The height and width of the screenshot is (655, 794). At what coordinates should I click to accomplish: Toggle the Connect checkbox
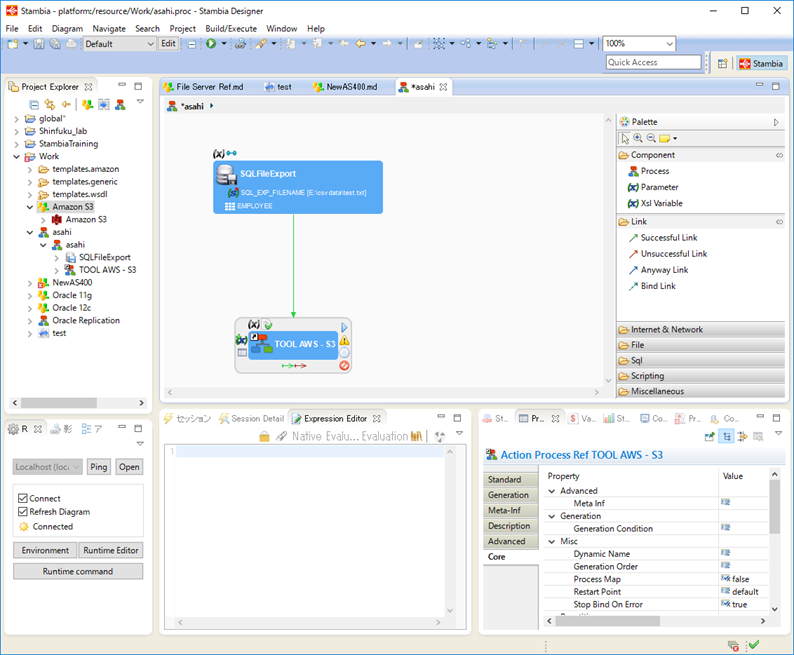point(23,498)
